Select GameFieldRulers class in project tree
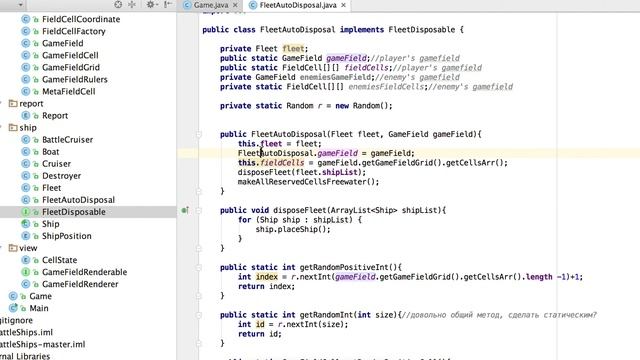The image size is (640, 360). point(75,80)
